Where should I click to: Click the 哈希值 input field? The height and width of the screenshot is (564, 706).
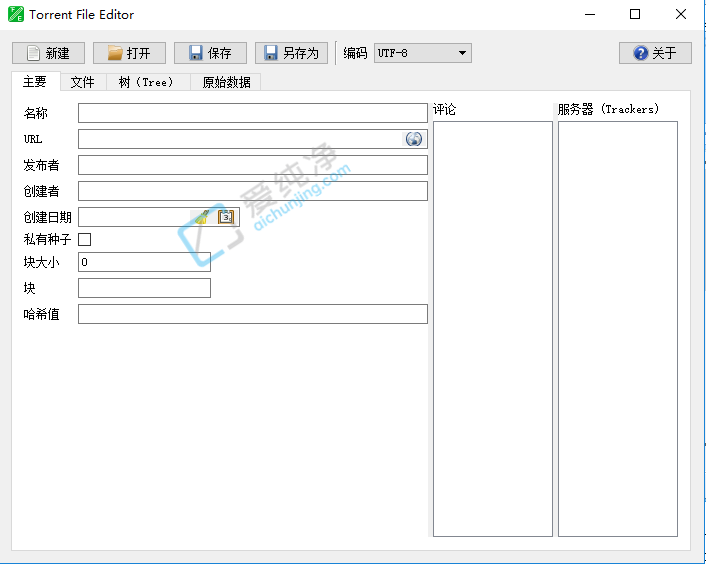(x=253, y=314)
